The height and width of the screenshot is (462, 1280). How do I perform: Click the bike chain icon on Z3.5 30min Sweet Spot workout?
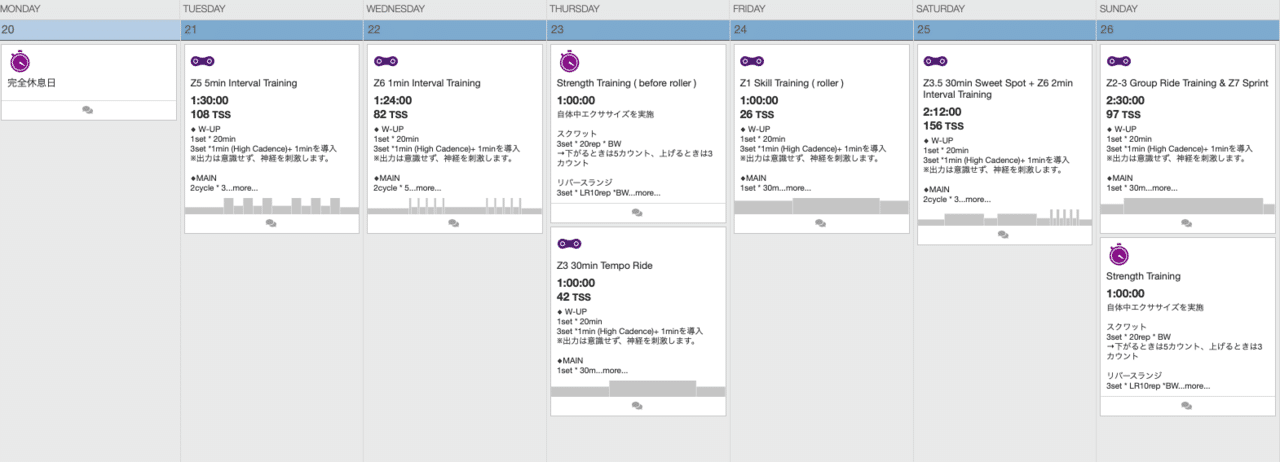click(935, 61)
